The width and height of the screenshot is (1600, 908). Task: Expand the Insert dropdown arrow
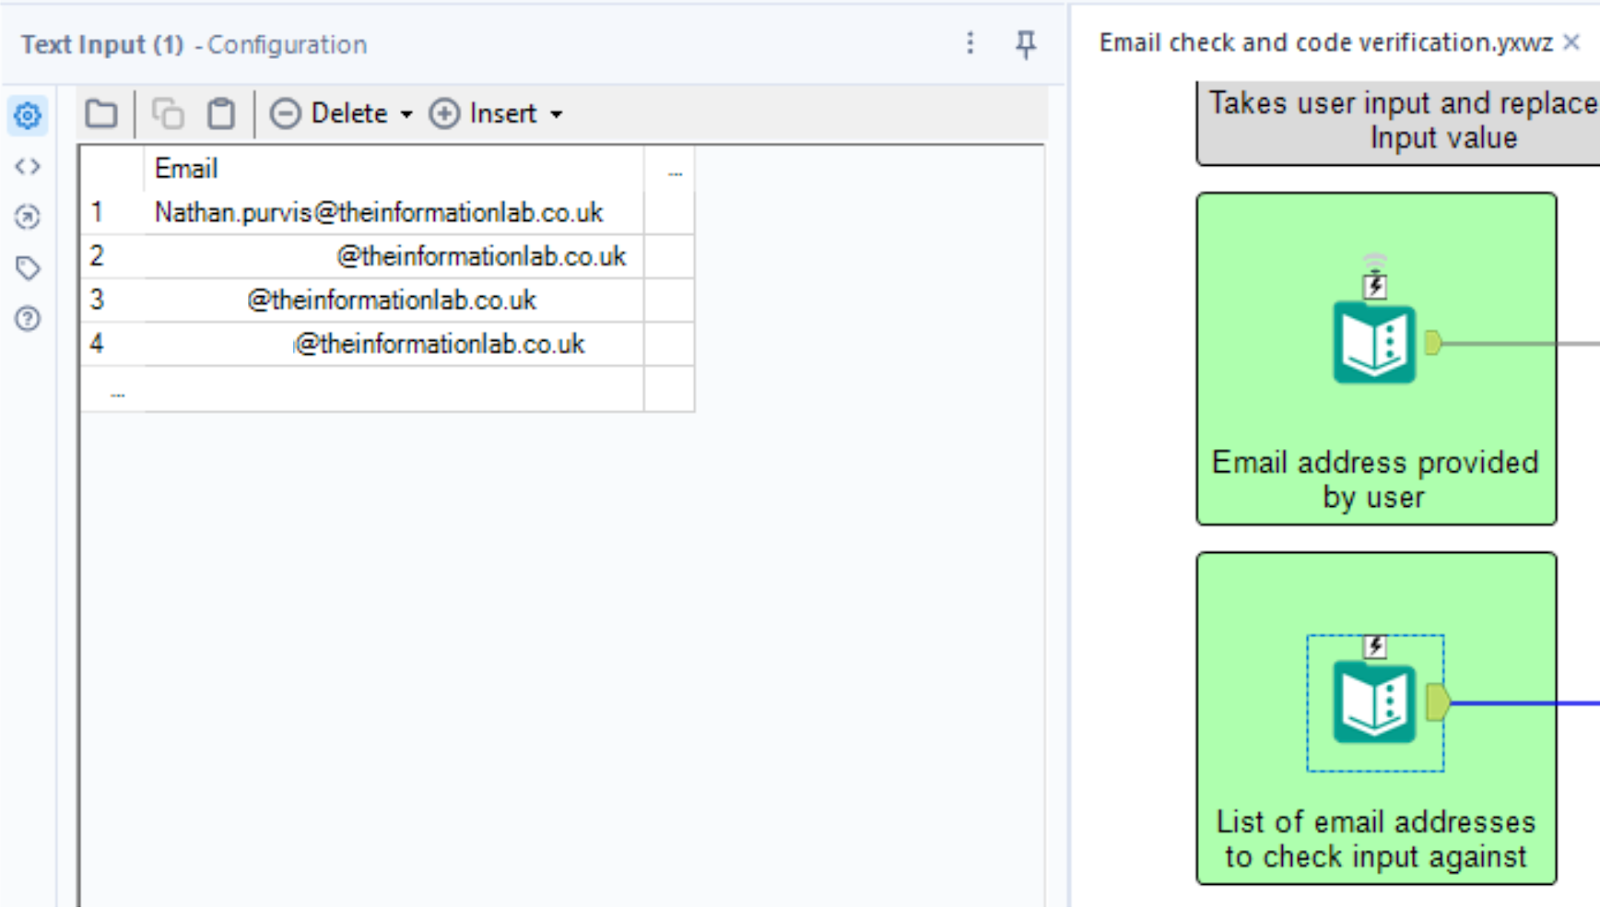[556, 113]
